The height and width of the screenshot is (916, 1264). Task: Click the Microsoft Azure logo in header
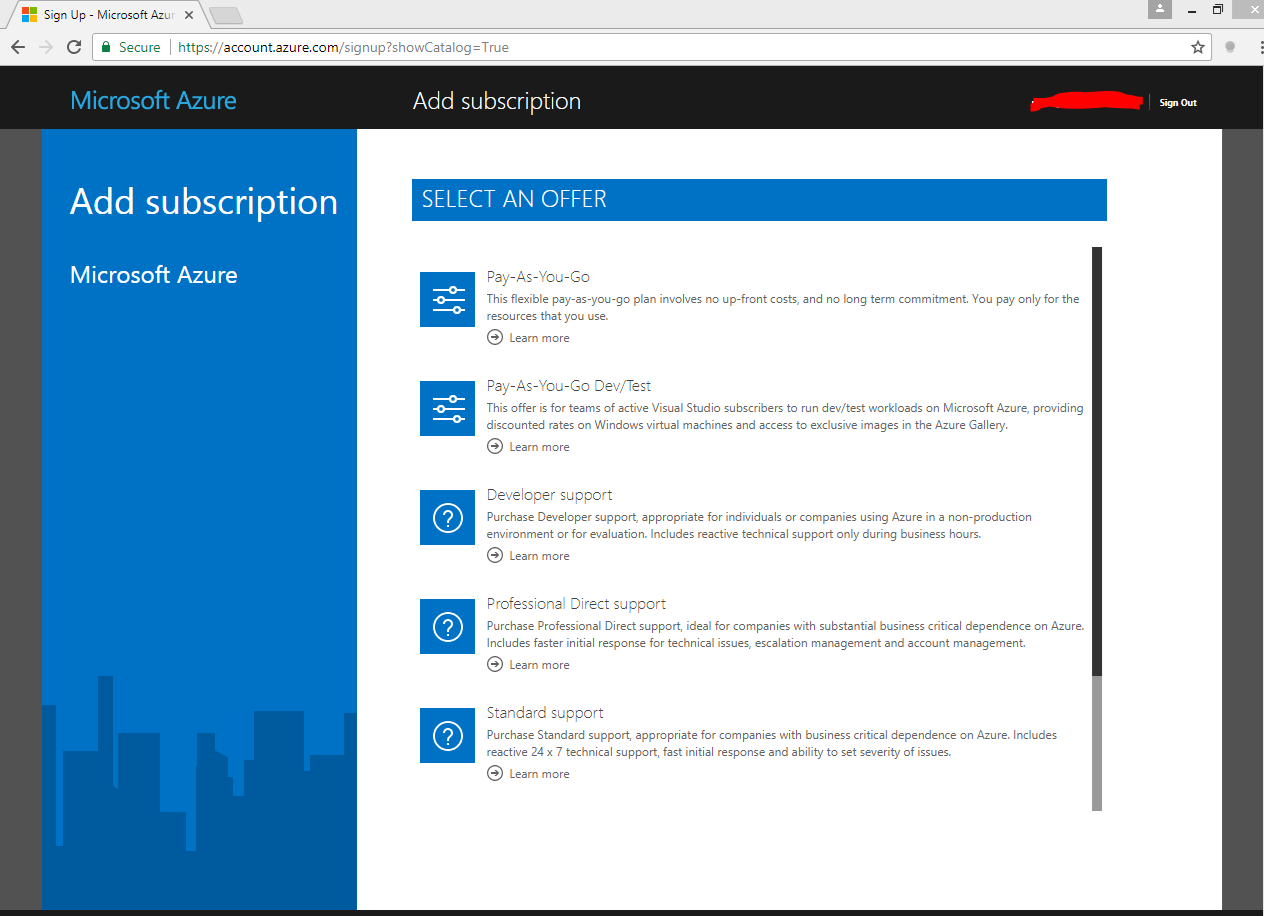point(154,101)
